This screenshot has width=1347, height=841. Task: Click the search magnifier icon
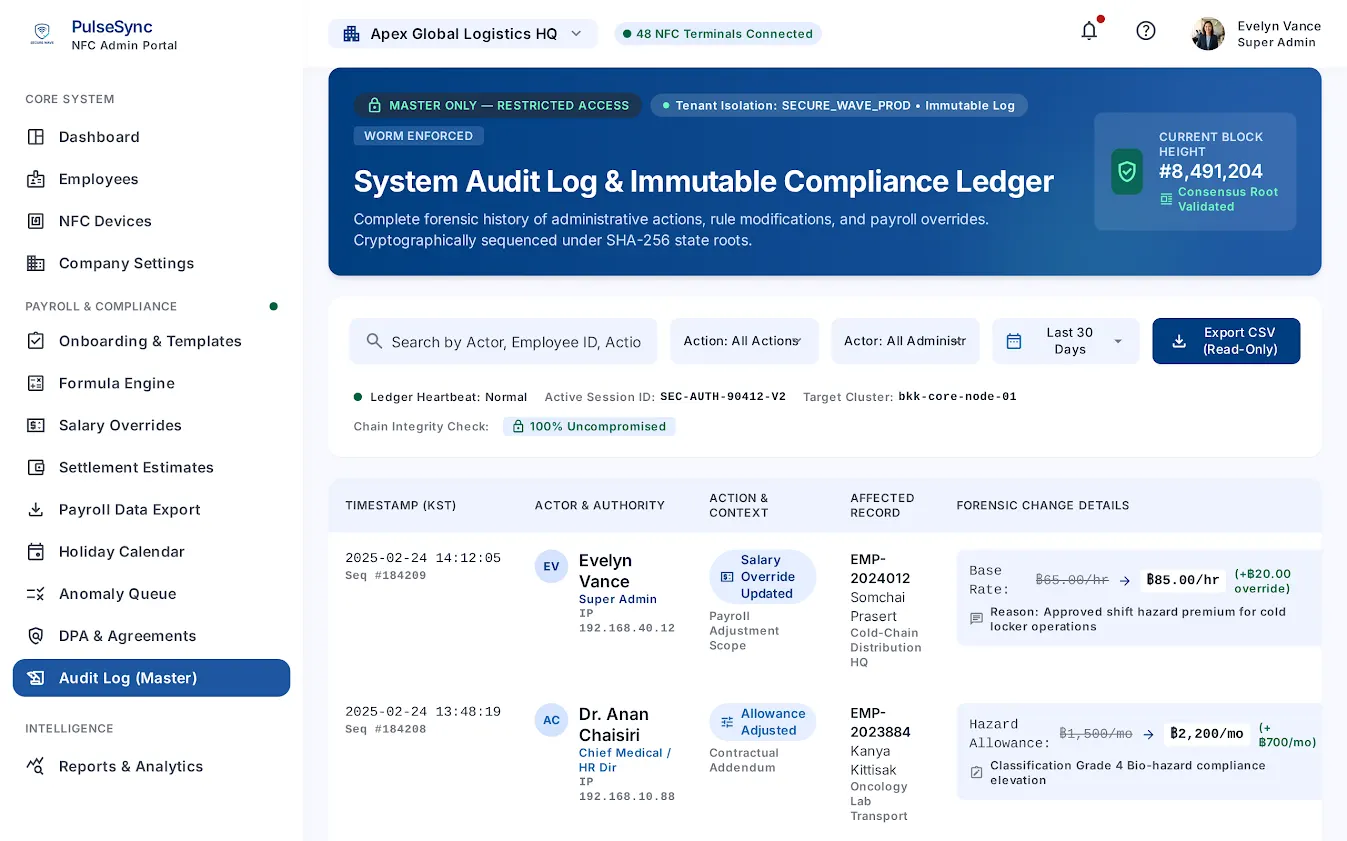coord(375,341)
